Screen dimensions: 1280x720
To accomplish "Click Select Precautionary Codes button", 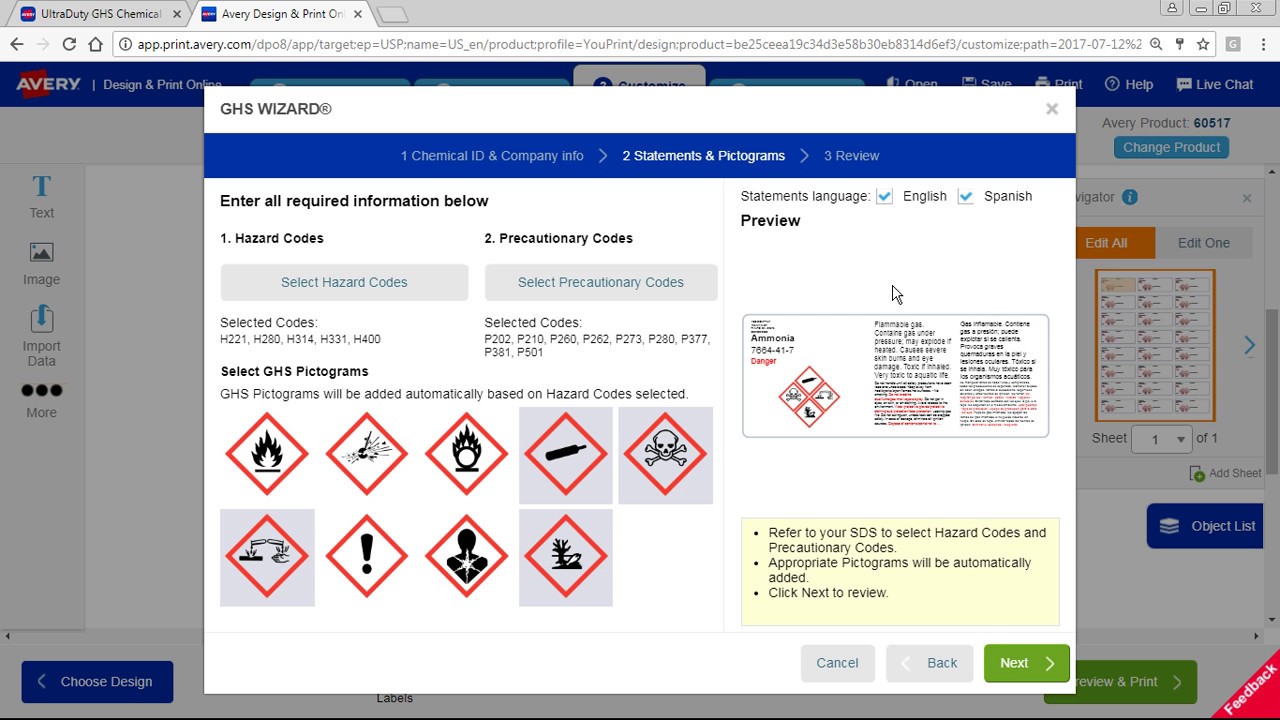I will (601, 282).
